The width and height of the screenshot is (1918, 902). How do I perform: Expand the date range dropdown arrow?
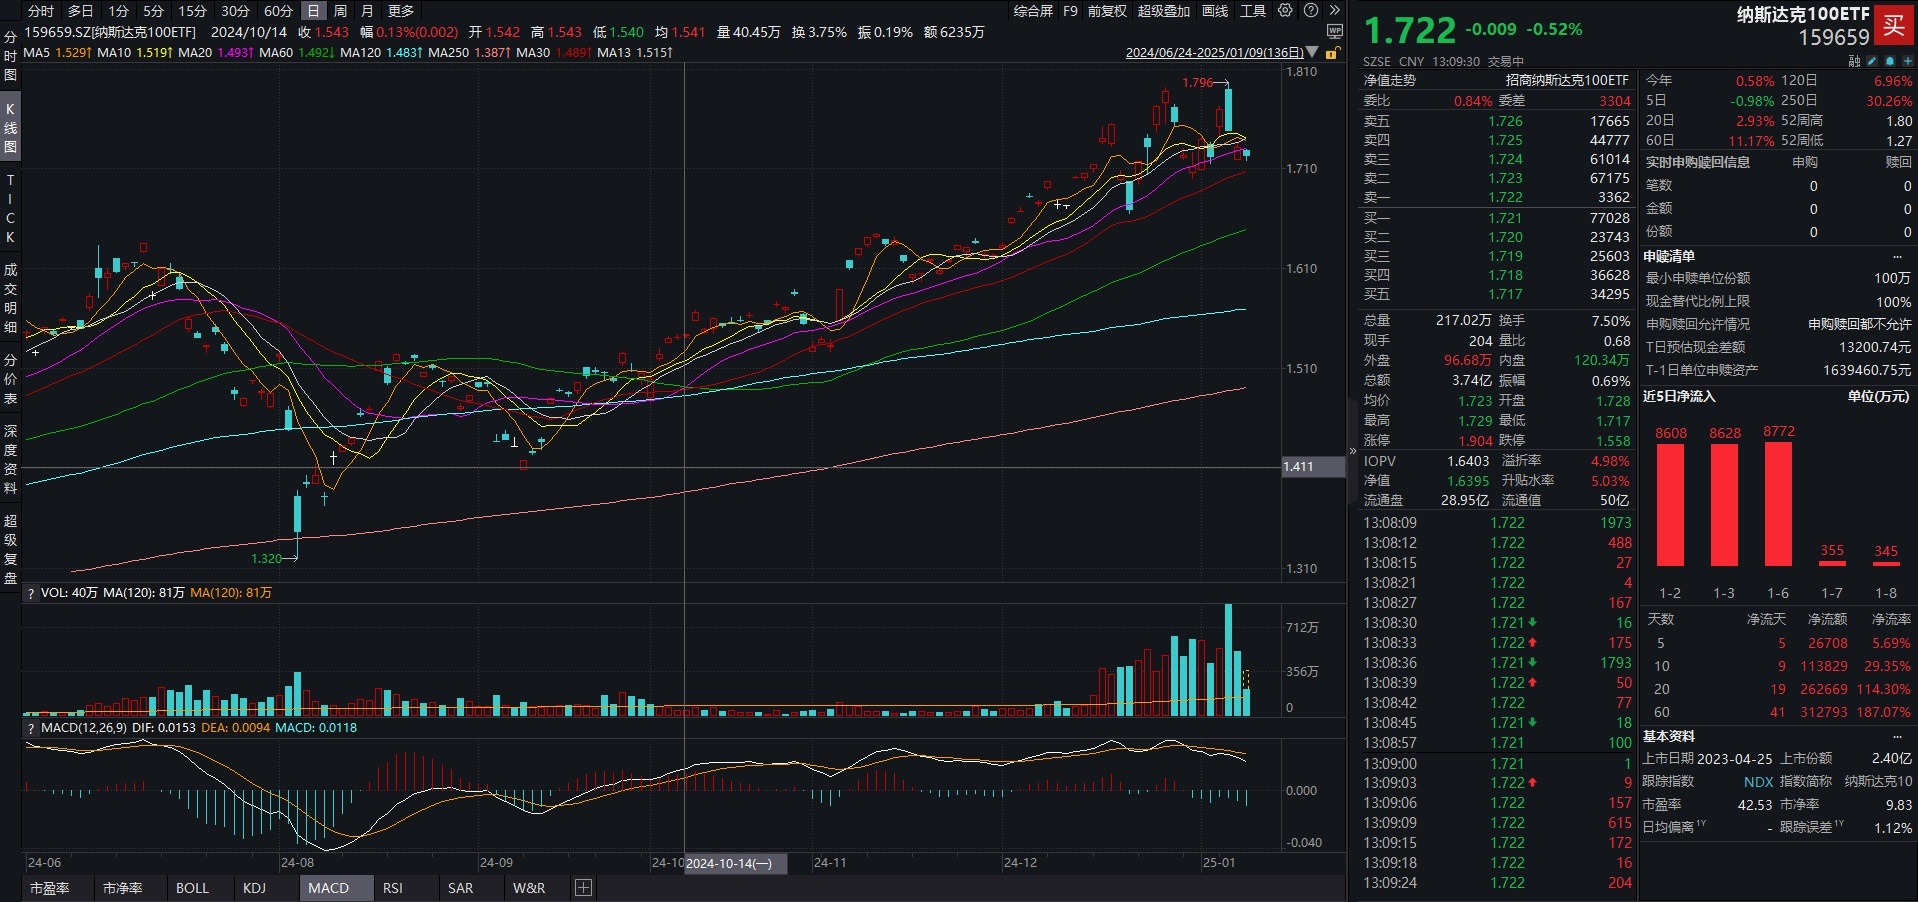[x=1313, y=53]
